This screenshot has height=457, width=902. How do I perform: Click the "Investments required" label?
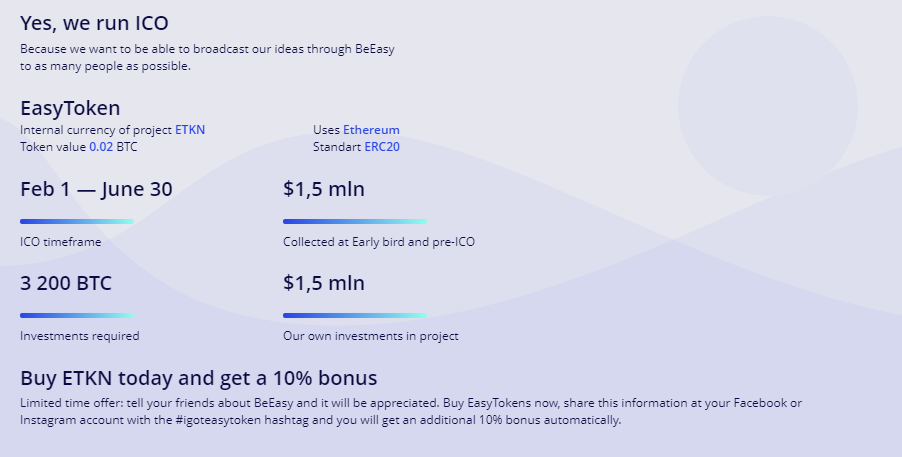click(80, 336)
